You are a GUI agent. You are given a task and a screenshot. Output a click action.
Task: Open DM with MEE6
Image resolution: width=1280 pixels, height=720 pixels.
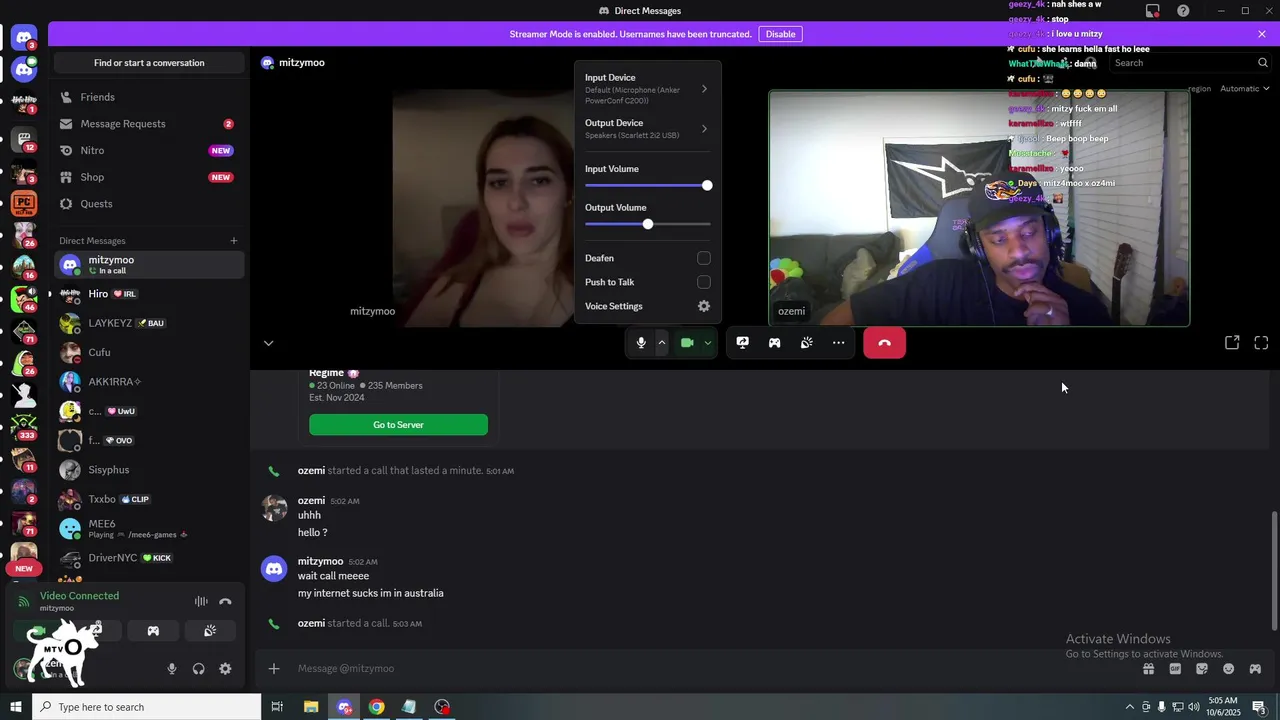[x=149, y=528]
